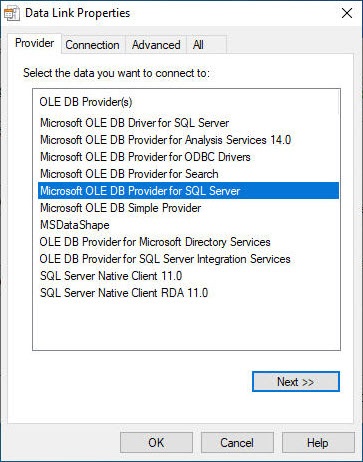Open the Connection tab
The width and height of the screenshot is (363, 462).
(92, 45)
